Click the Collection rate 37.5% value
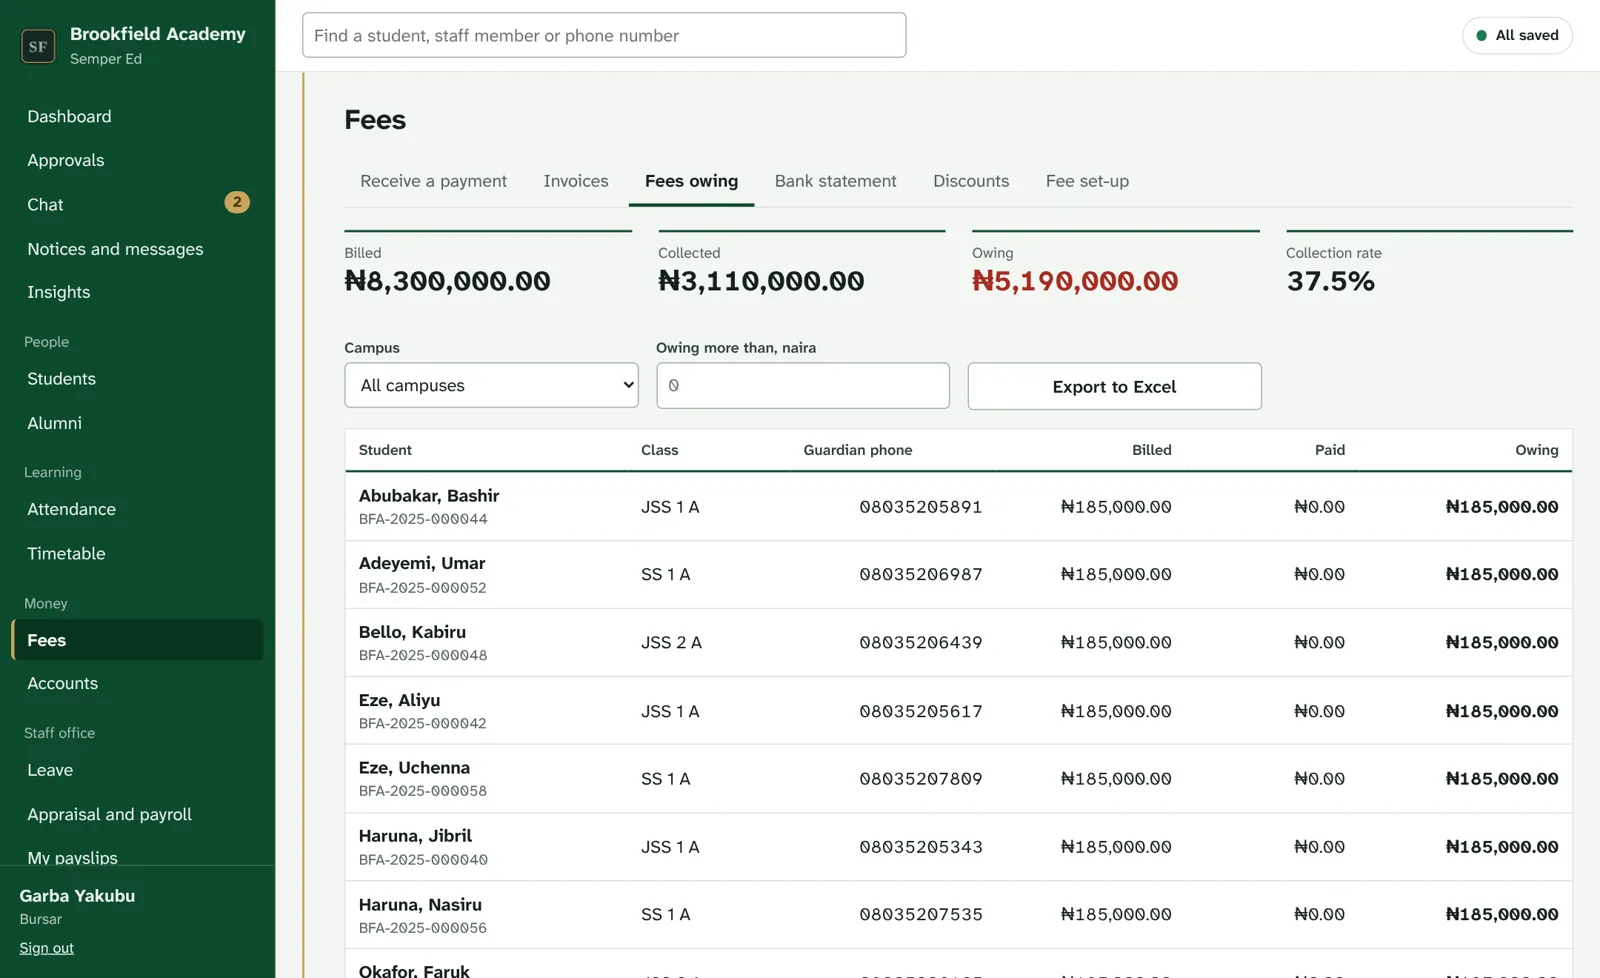Viewport: 1600px width, 978px height. click(x=1330, y=281)
